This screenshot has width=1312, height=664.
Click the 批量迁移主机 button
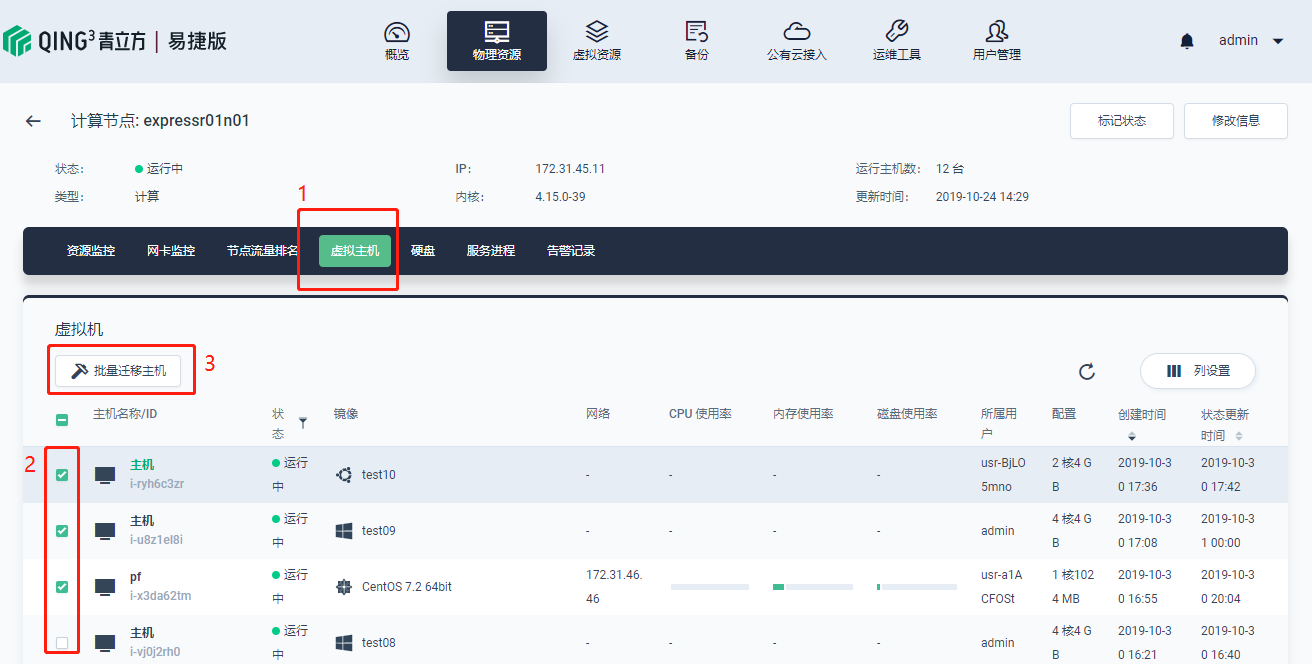118,371
